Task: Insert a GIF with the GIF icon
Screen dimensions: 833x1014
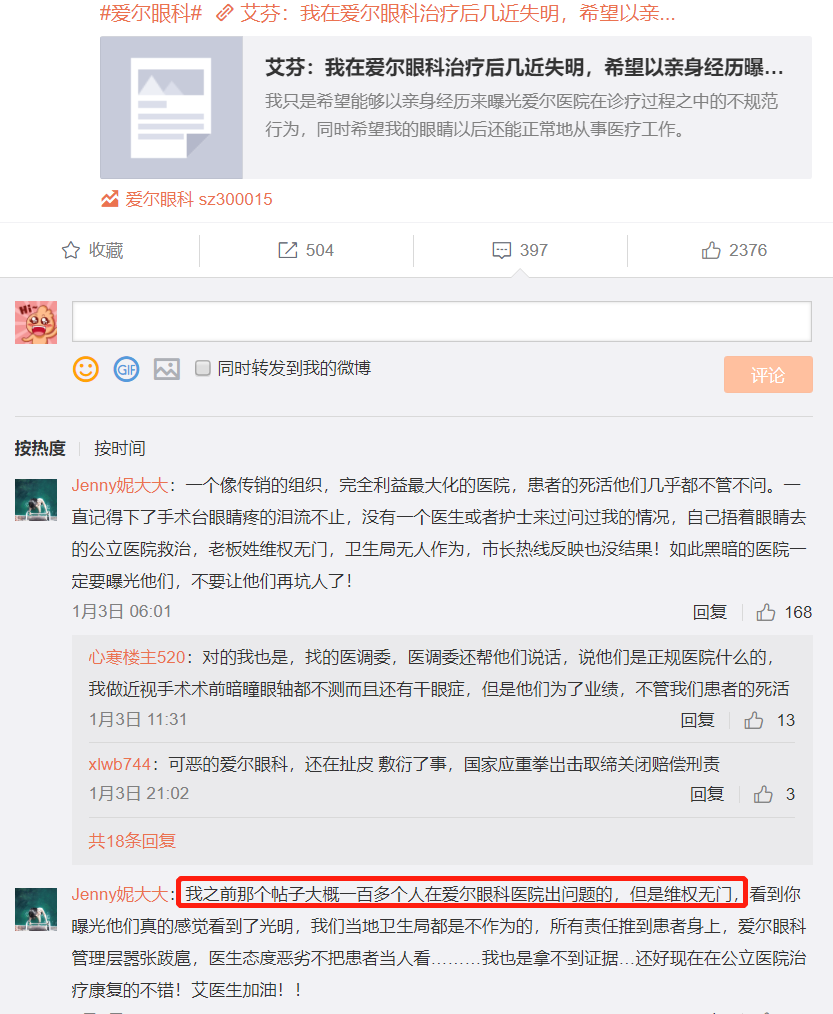Action: [127, 369]
